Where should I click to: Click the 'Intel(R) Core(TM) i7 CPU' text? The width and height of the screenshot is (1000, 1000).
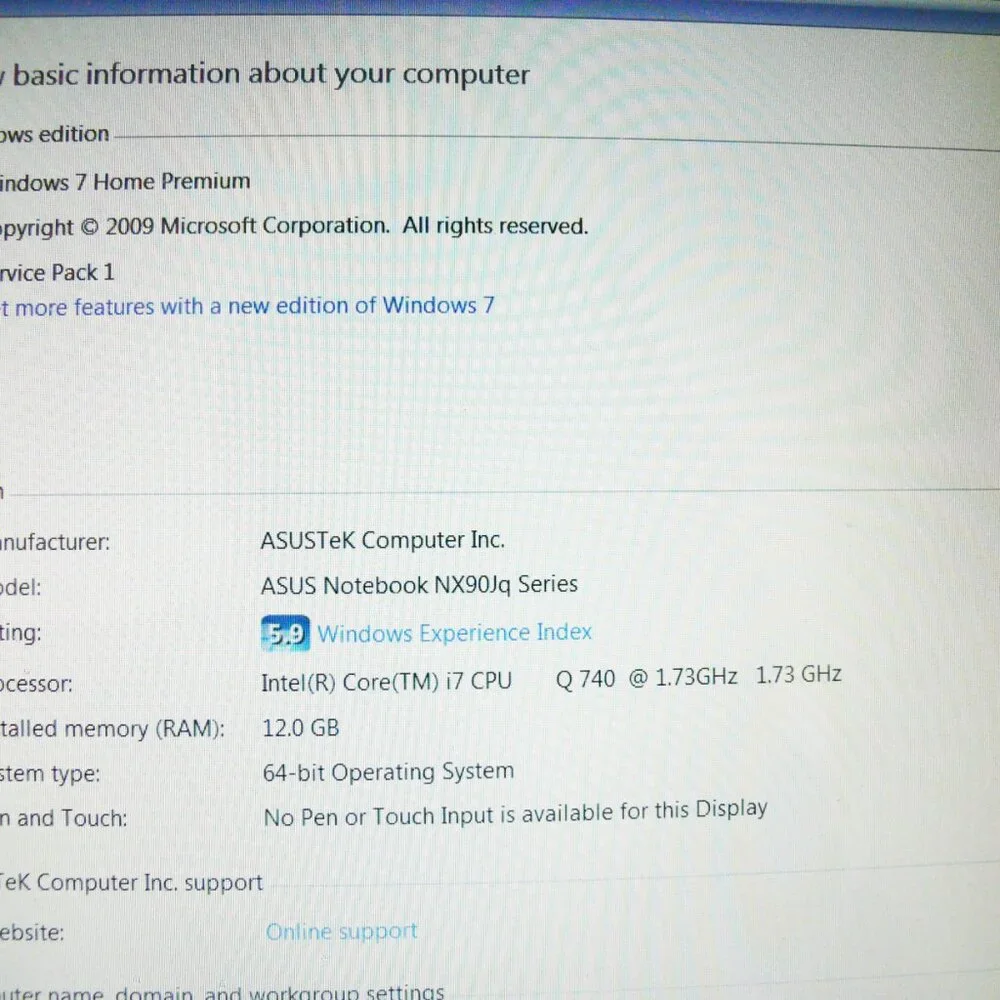click(x=386, y=682)
